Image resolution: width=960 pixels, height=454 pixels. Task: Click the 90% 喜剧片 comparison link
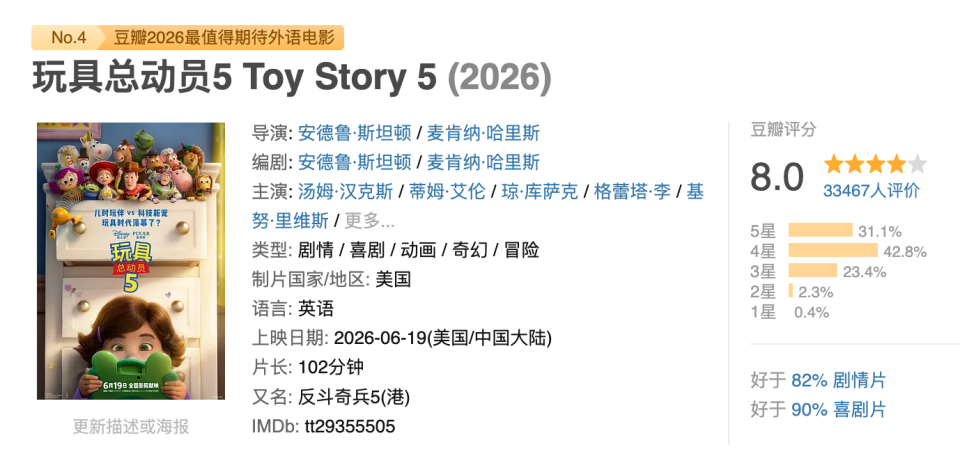pyautogui.click(x=838, y=410)
